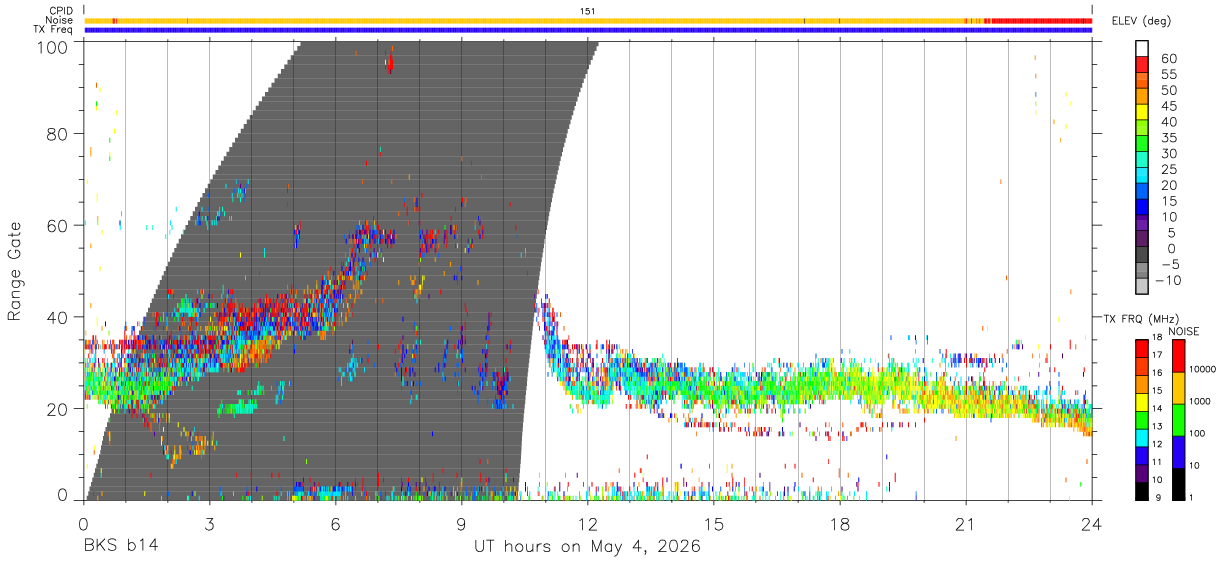
Task: Select the blue 10–100 swatch in NOISE bar
Action: [1179, 451]
